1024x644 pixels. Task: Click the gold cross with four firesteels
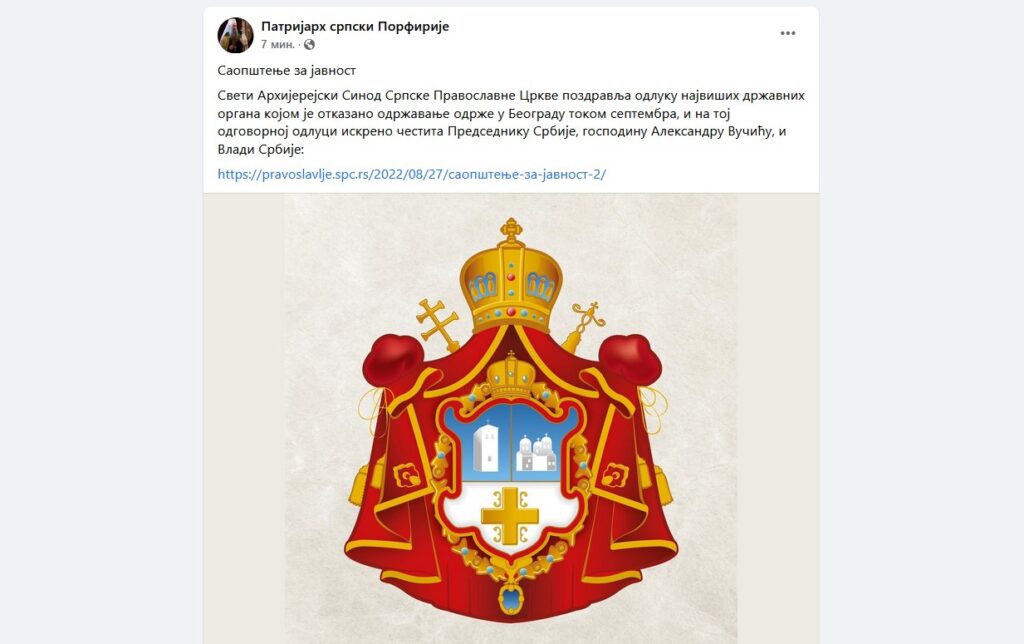coord(511,515)
